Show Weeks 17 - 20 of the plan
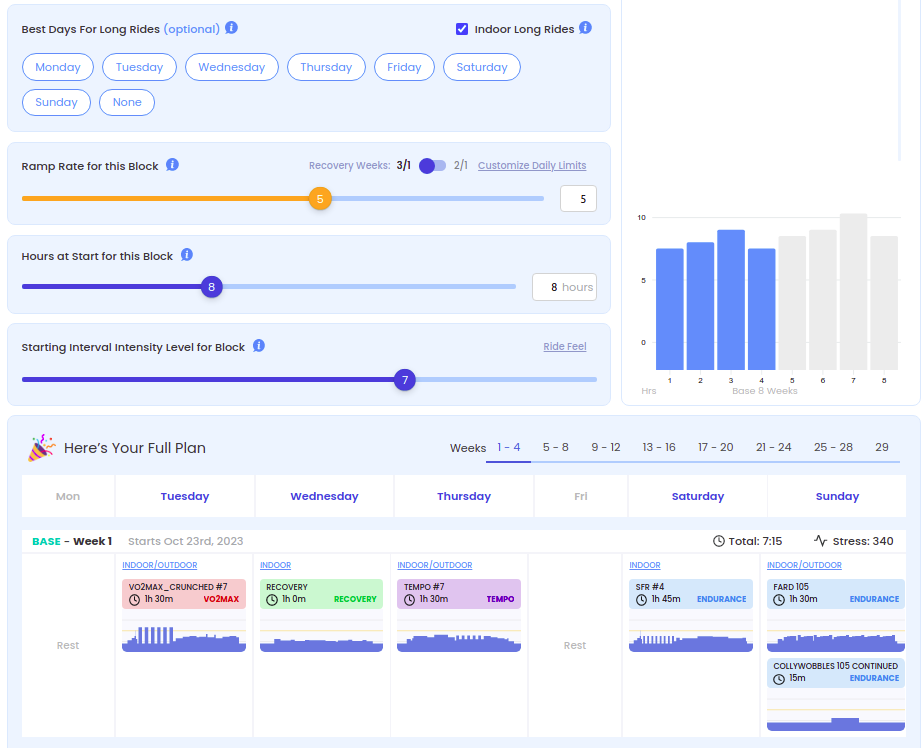Image resolution: width=921 pixels, height=748 pixels. (715, 448)
